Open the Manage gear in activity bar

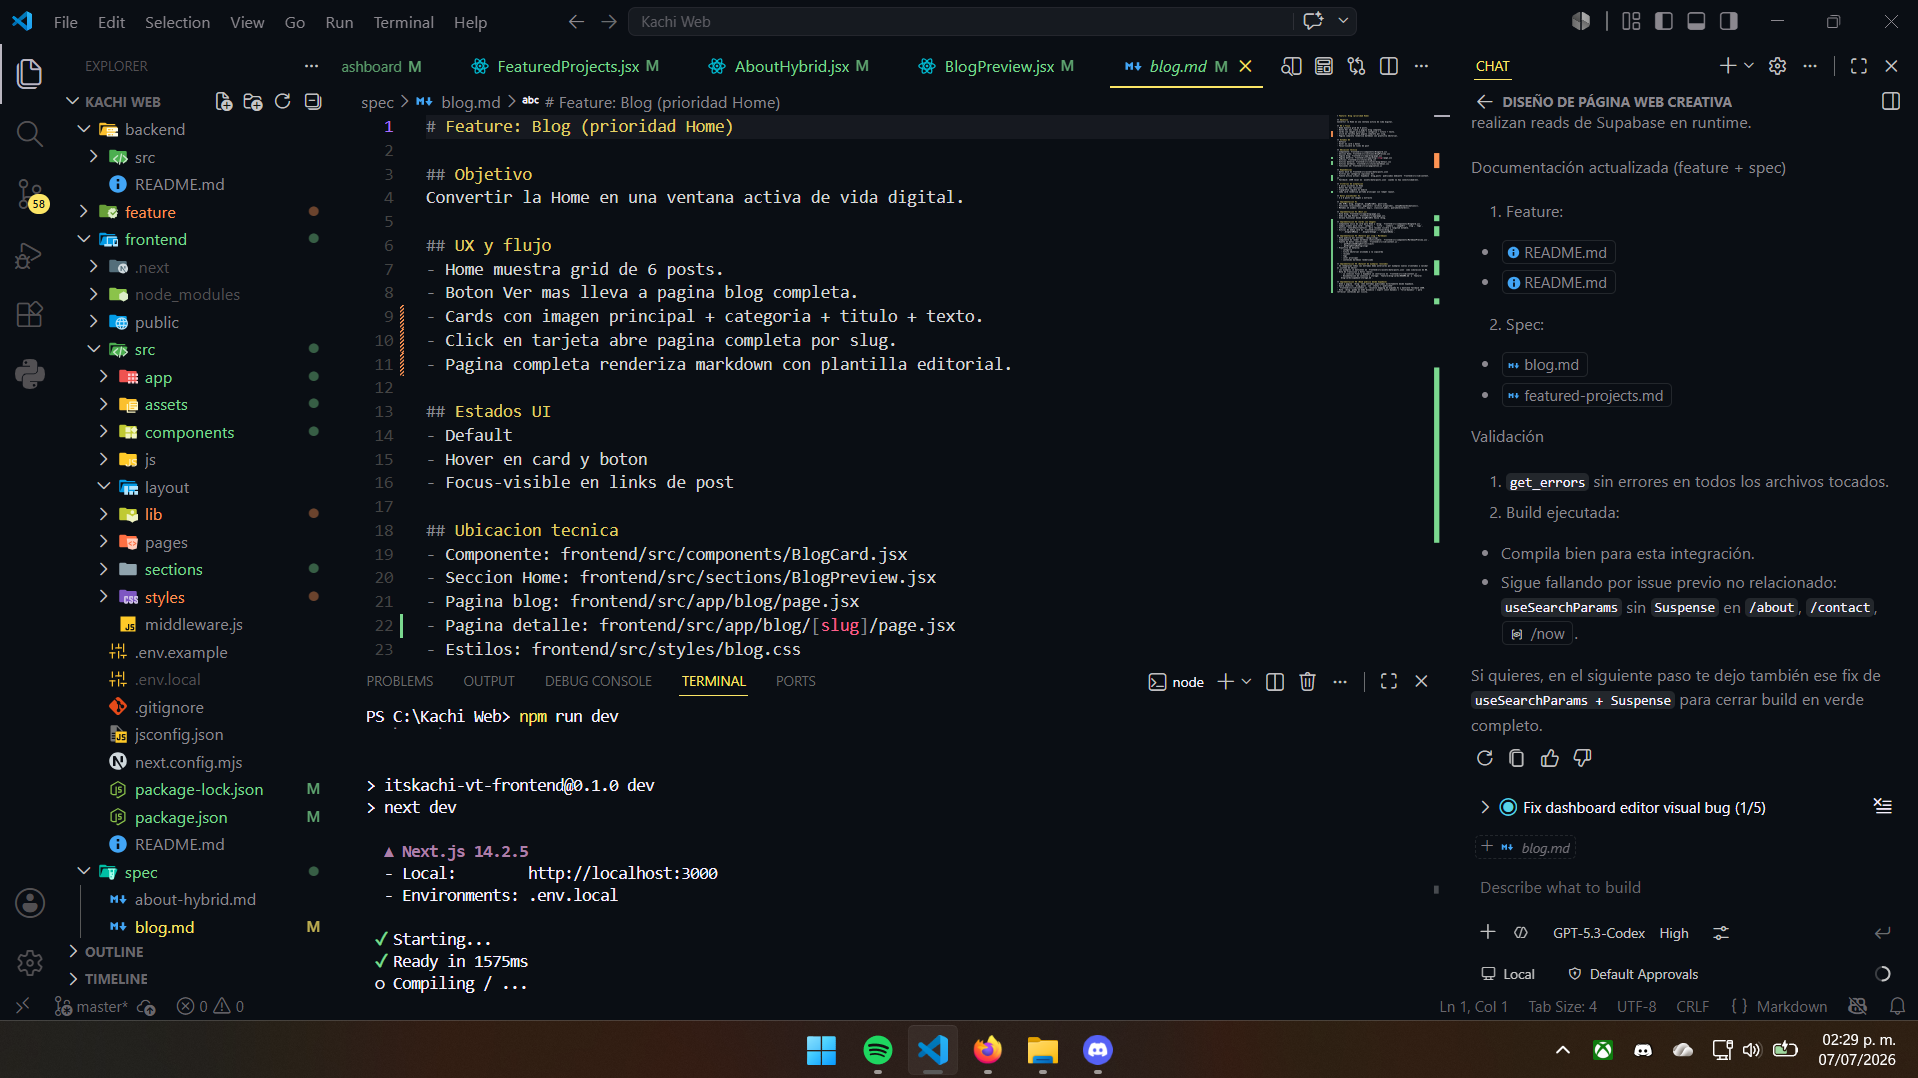tap(30, 962)
